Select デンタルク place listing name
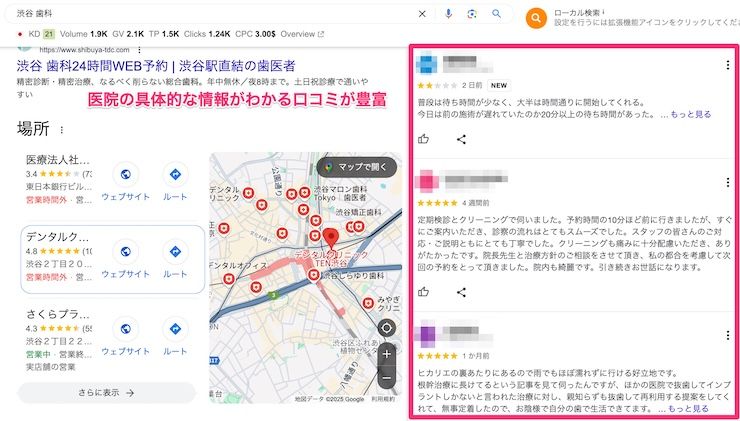The height and width of the screenshot is (421, 740). [x=58, y=236]
